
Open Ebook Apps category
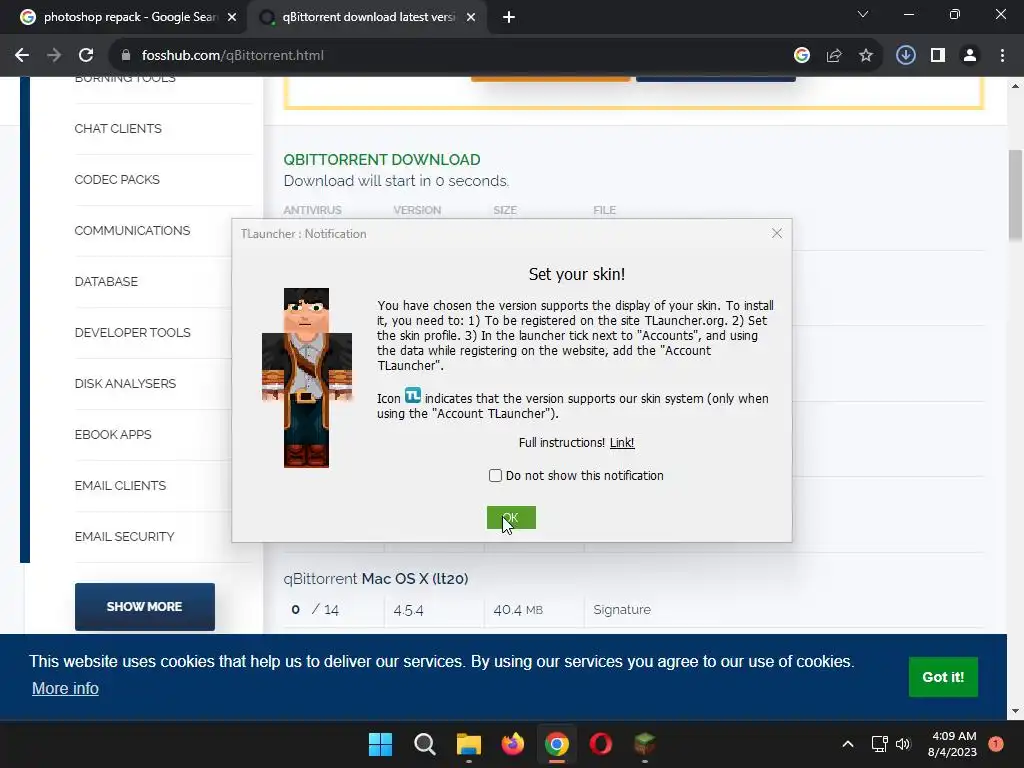point(113,434)
